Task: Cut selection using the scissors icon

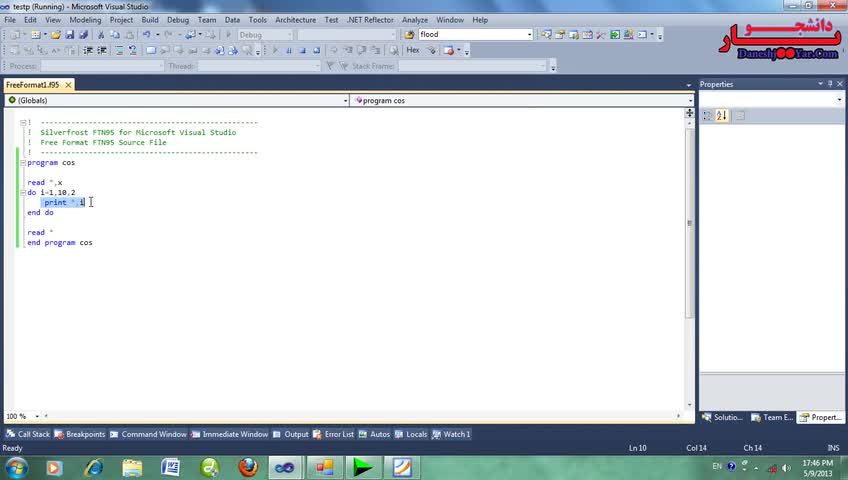Action: [x=101, y=35]
